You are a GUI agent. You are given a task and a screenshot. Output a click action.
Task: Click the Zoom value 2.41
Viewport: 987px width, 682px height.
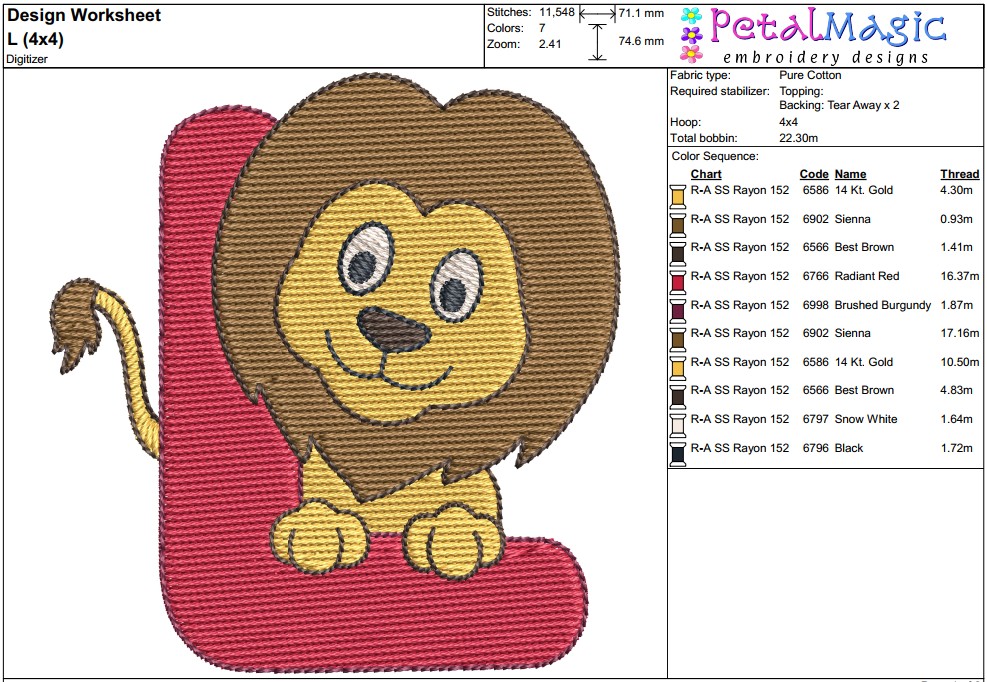pyautogui.click(x=550, y=44)
